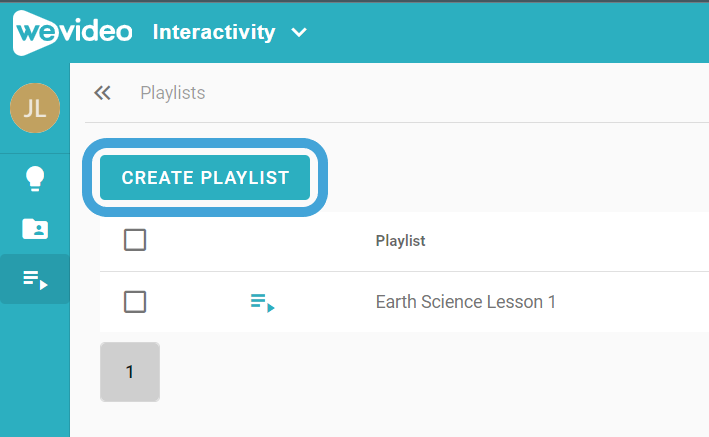Select the Earth Science Lesson 1 table row
Screen dimensions: 709x437
(404, 302)
